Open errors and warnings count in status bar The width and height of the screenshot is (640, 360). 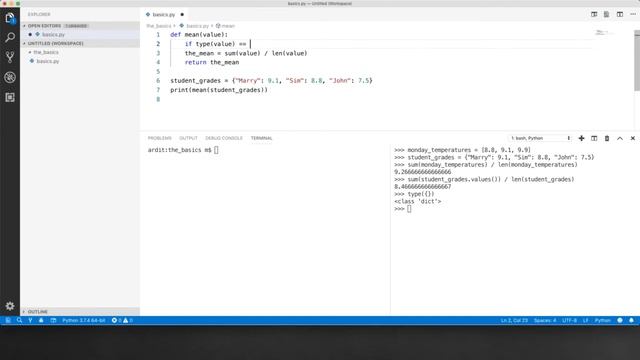pos(122,320)
